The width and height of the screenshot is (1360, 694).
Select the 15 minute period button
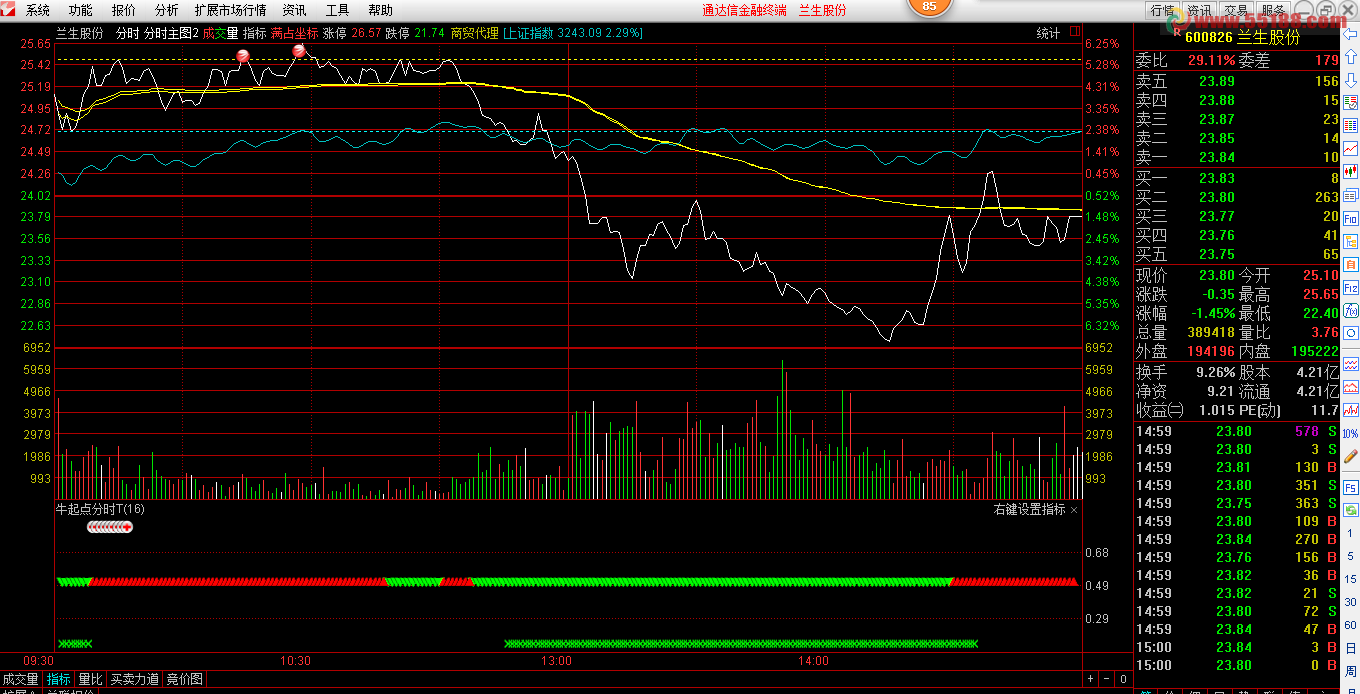click(x=1350, y=579)
